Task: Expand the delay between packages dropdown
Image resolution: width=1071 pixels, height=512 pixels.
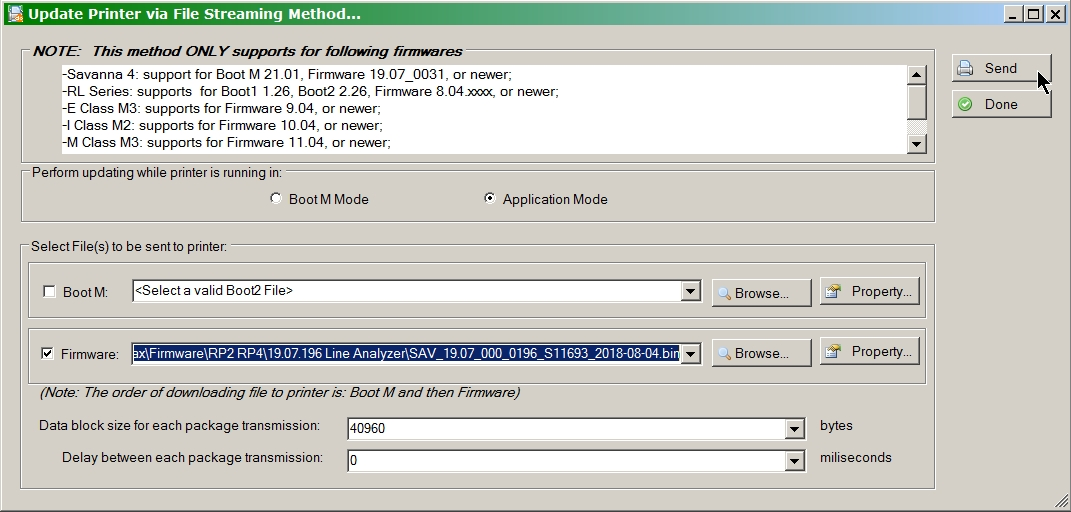Action: 794,461
